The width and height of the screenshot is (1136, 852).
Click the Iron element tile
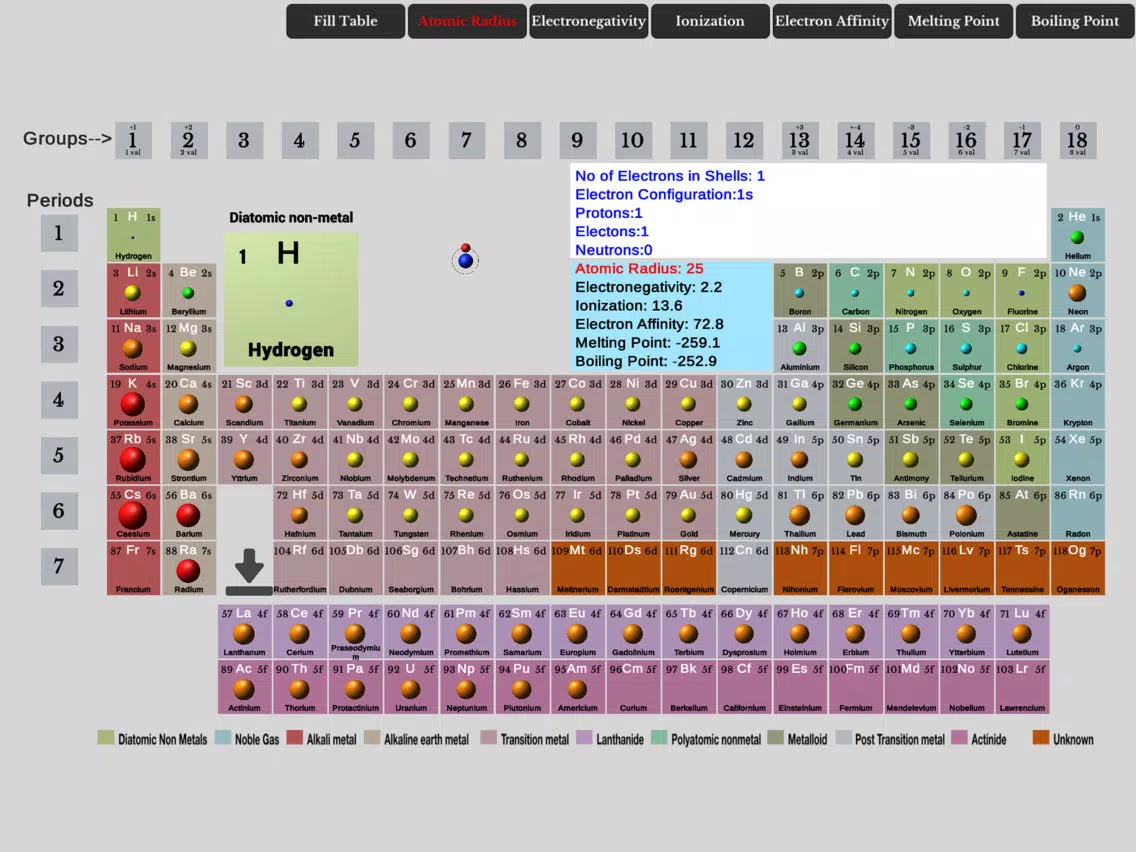coord(522,402)
